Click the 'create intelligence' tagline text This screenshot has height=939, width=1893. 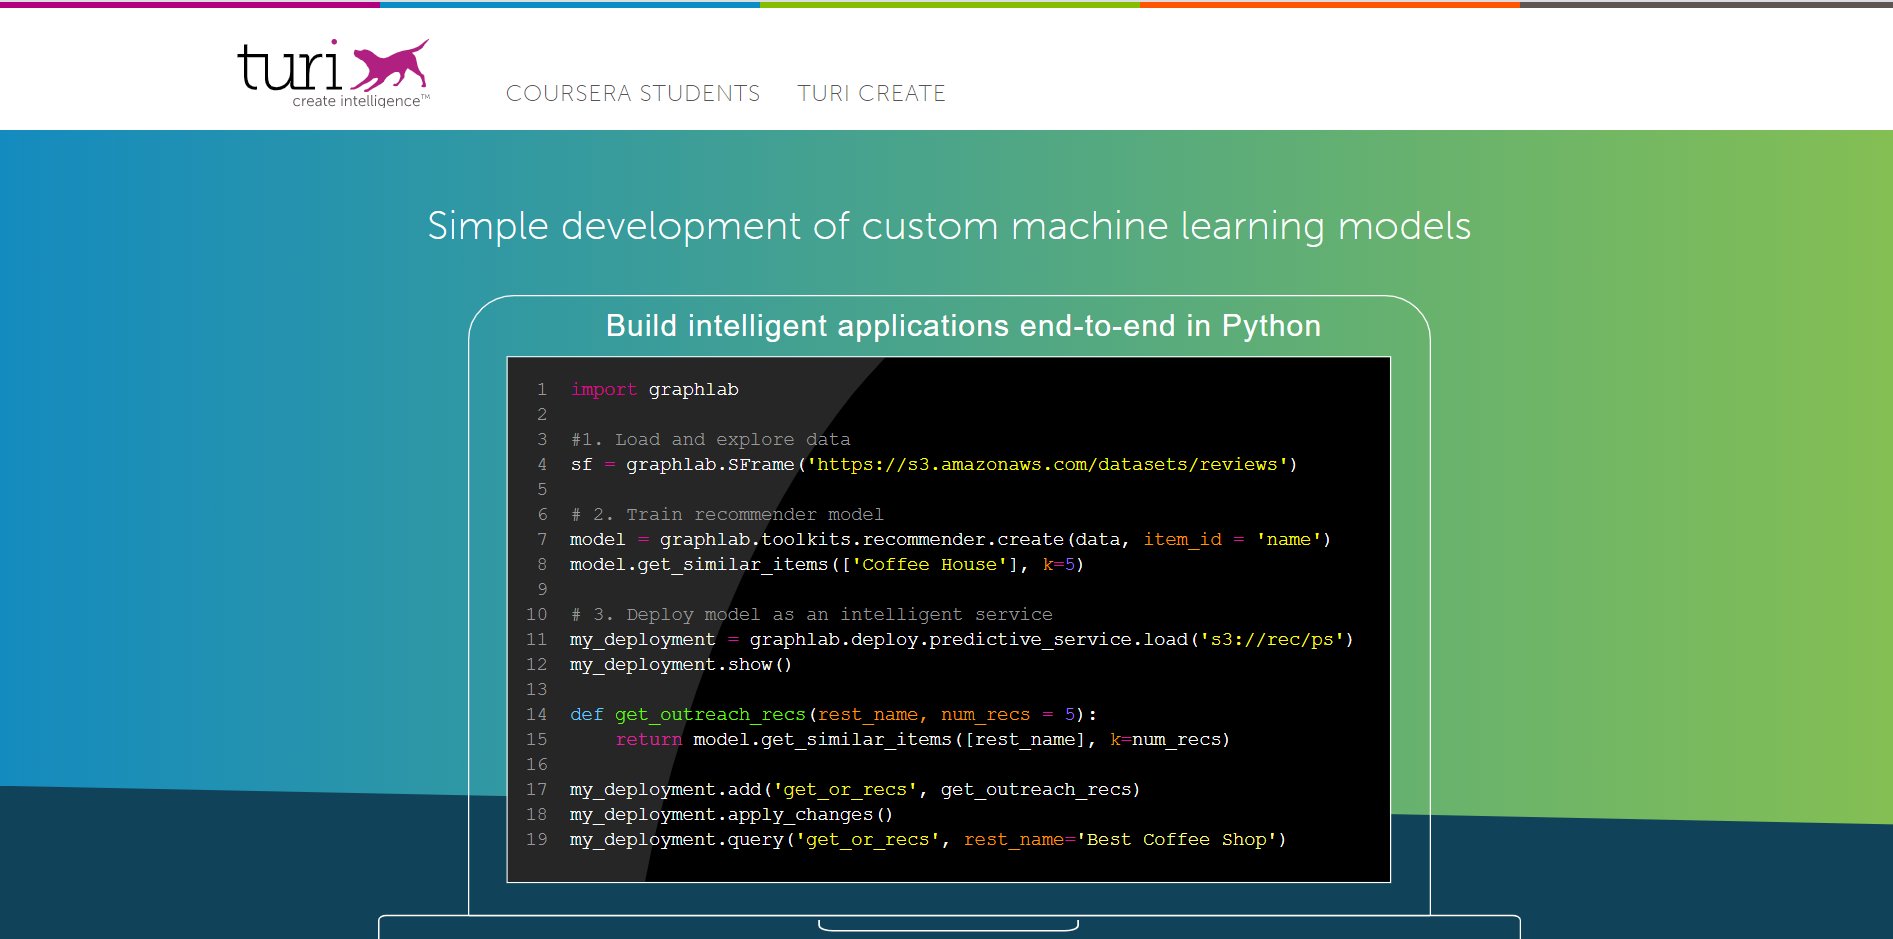click(x=360, y=101)
